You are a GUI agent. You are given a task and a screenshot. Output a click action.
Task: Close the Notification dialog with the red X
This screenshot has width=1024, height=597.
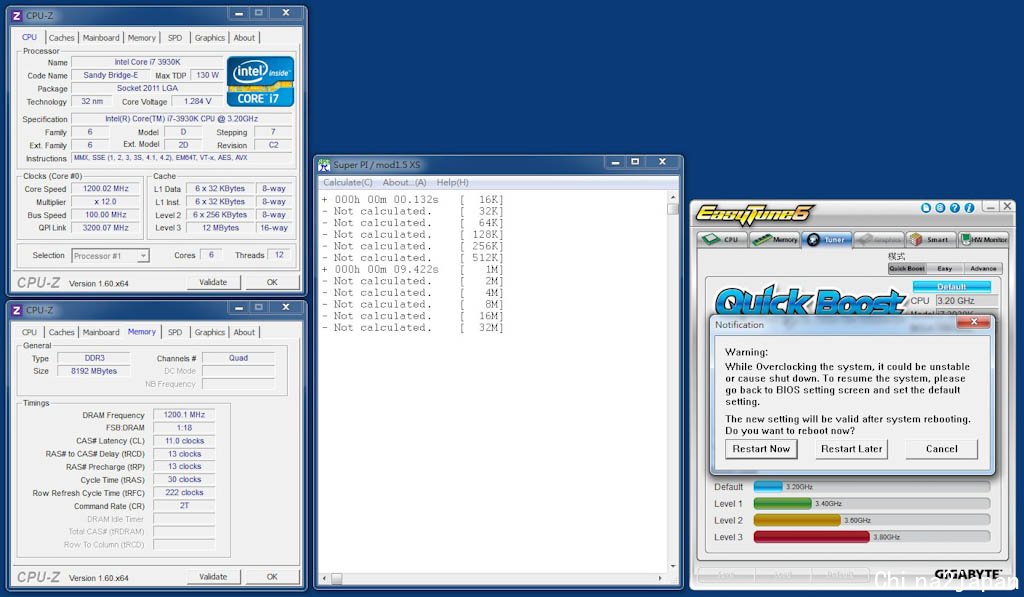(x=974, y=321)
